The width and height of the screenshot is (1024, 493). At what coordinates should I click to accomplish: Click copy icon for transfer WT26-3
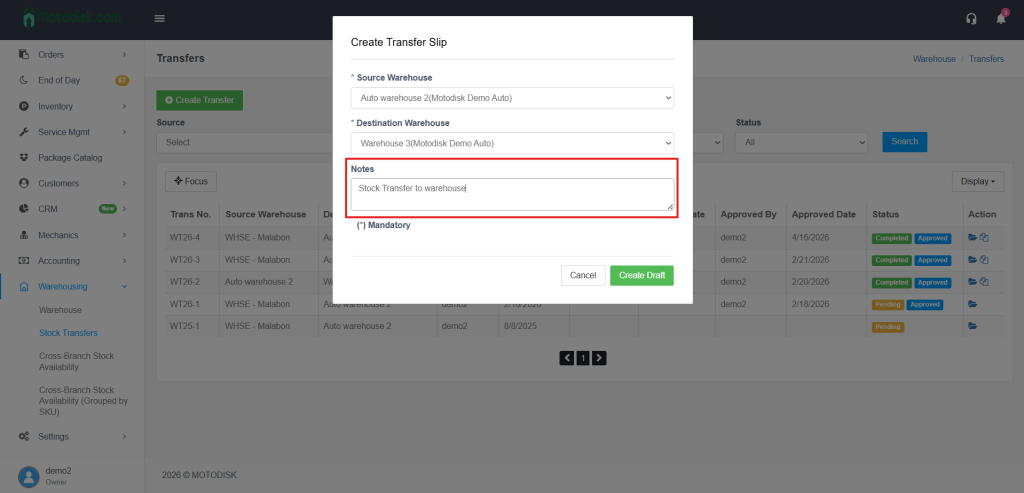click(x=984, y=260)
